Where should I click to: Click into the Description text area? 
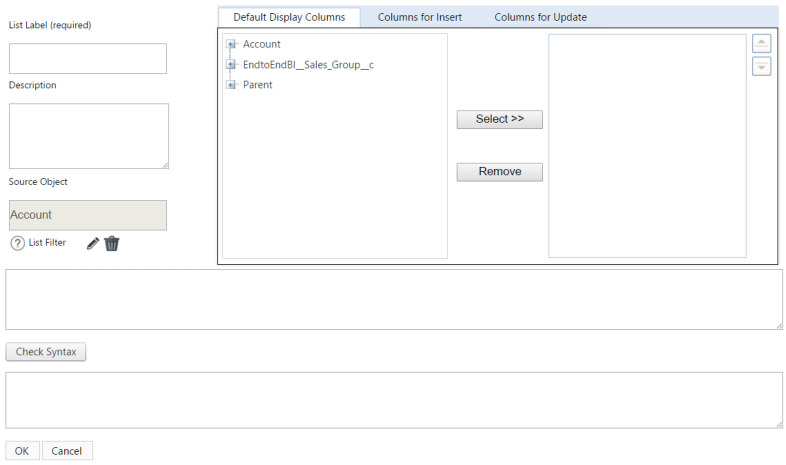[88, 135]
